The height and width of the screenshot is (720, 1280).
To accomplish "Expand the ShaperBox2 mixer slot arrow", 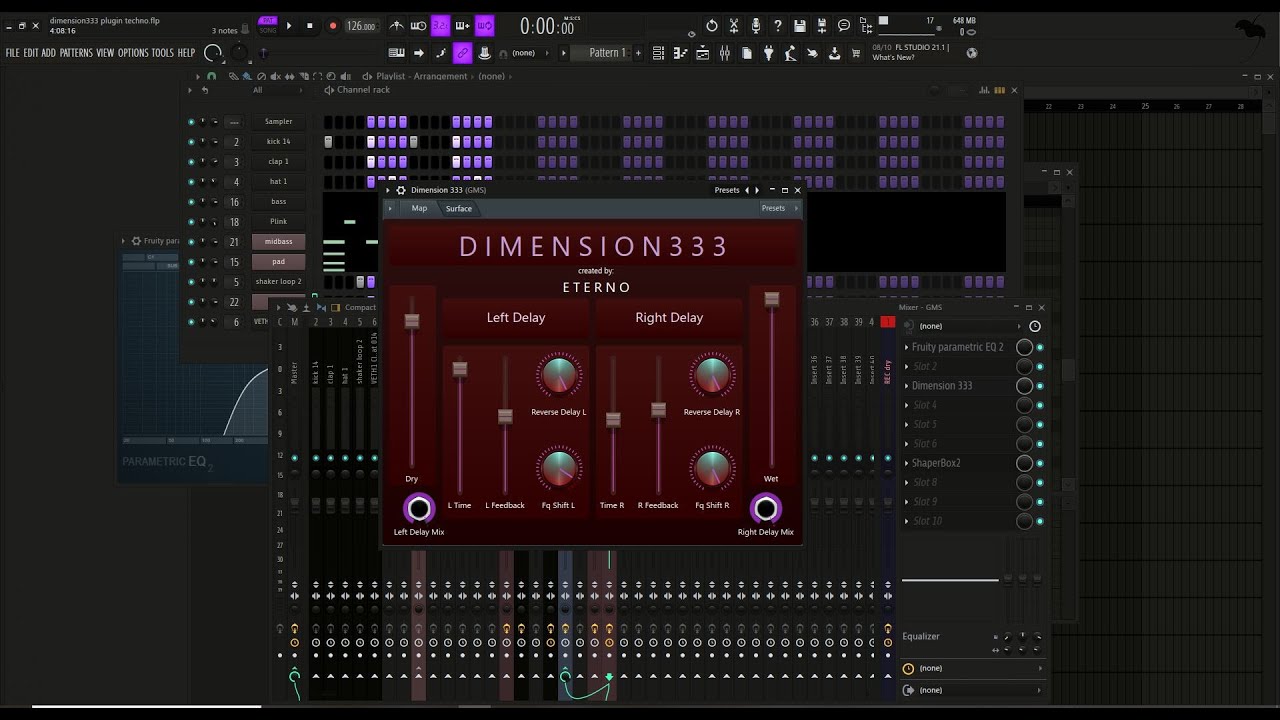I will point(906,463).
